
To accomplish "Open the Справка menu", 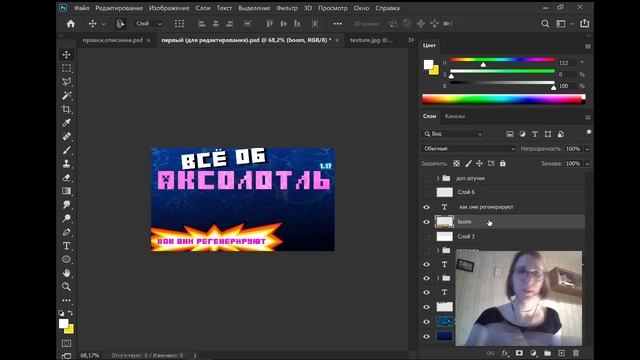I will [387, 8].
